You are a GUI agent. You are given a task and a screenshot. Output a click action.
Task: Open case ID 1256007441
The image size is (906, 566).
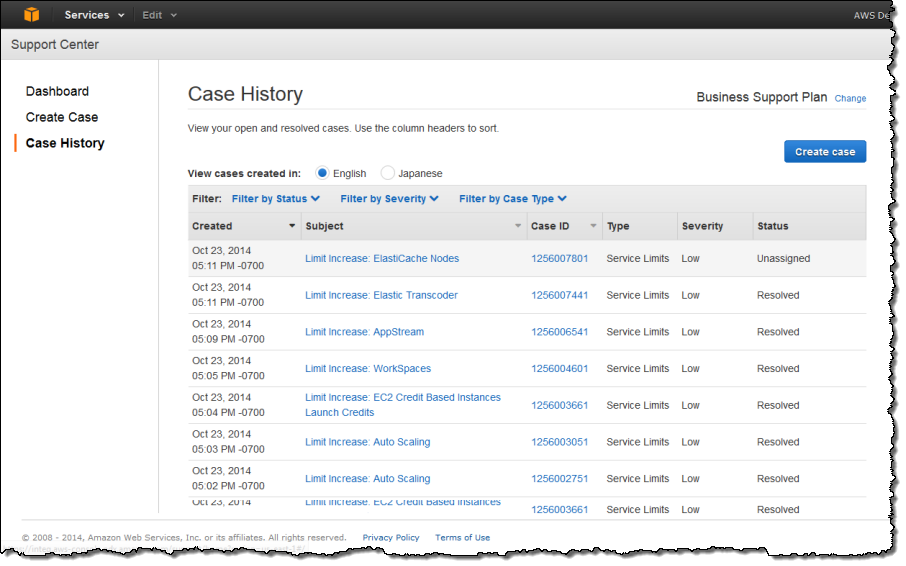[559, 295]
